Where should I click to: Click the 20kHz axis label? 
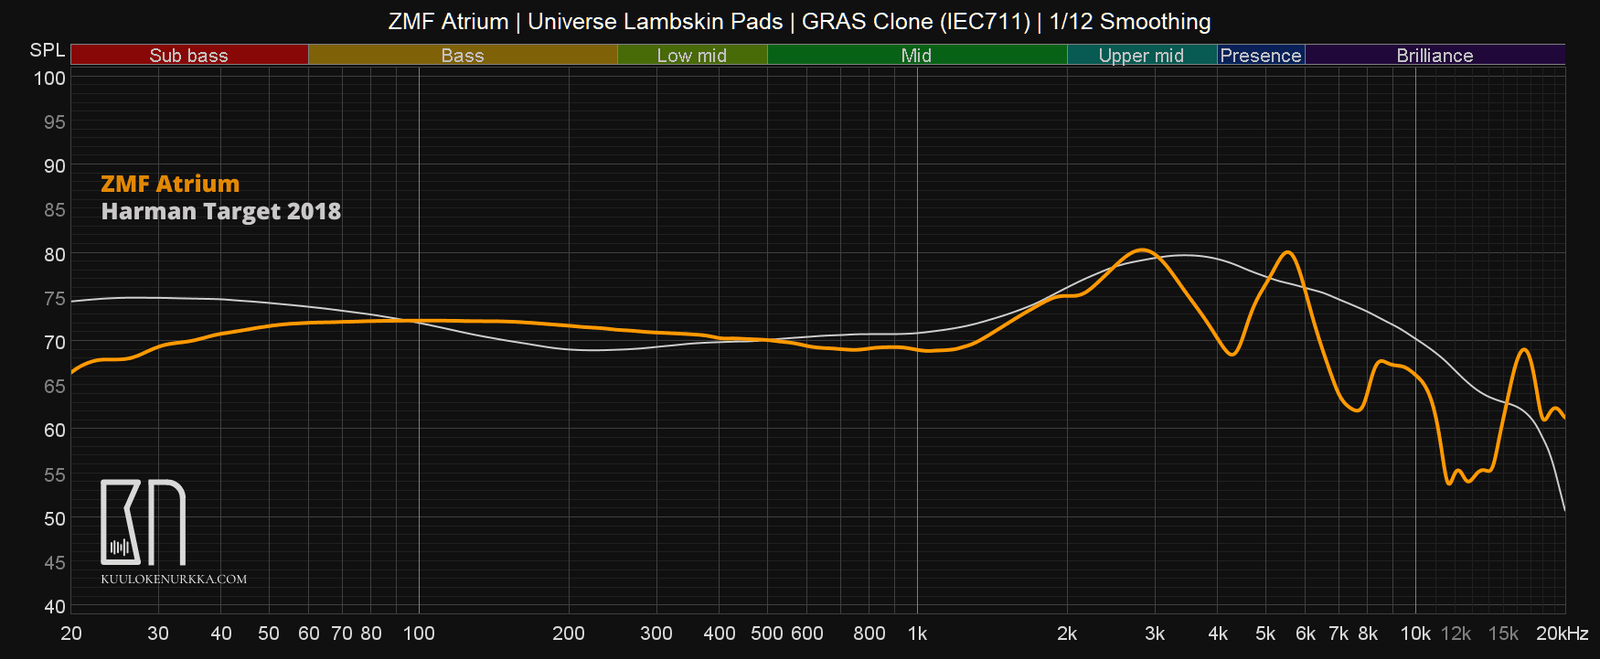point(1562,633)
